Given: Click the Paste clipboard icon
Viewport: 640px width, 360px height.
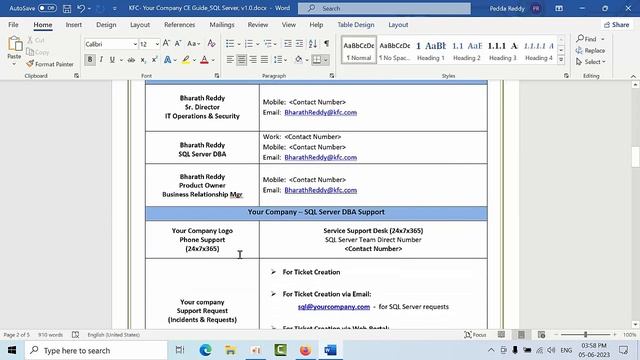Looking at the screenshot, I should [15, 44].
